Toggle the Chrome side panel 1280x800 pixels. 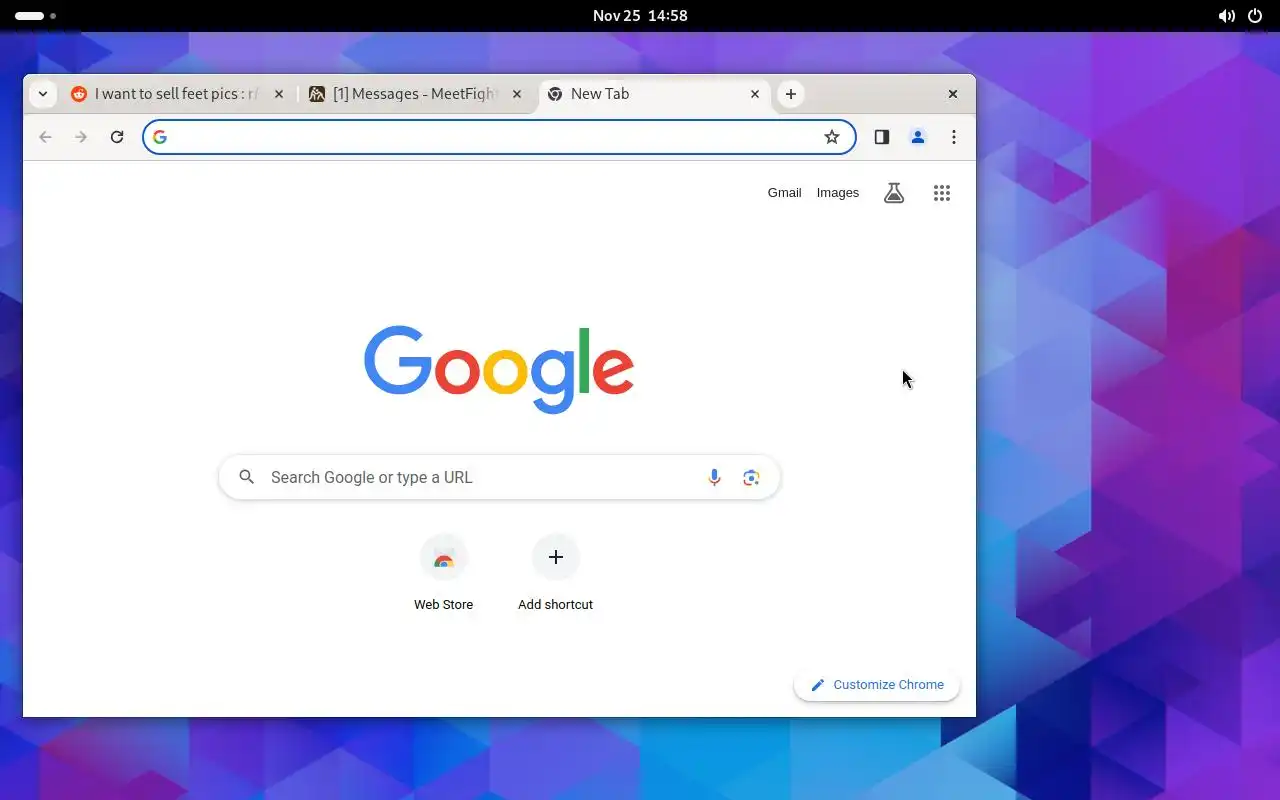882,137
